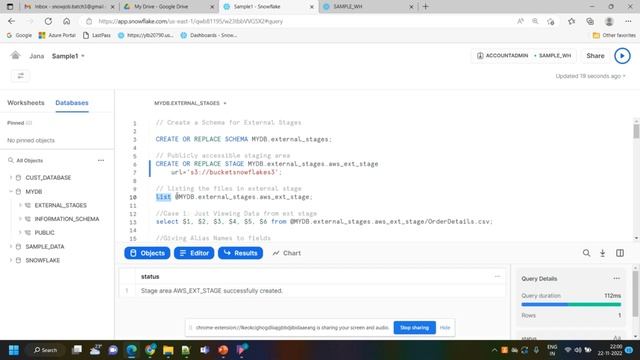The width and height of the screenshot is (640, 360).
Task: Show hidden system tray icons
Action: (x=494, y=350)
